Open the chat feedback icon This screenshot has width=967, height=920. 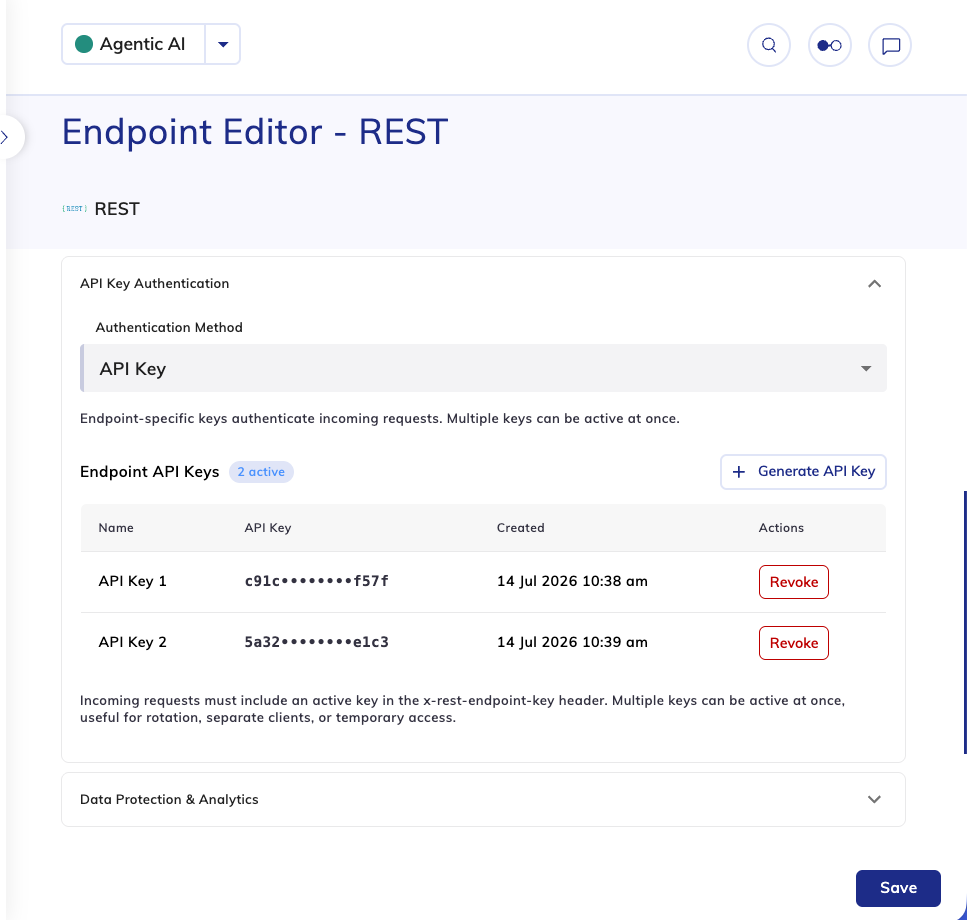click(x=890, y=45)
